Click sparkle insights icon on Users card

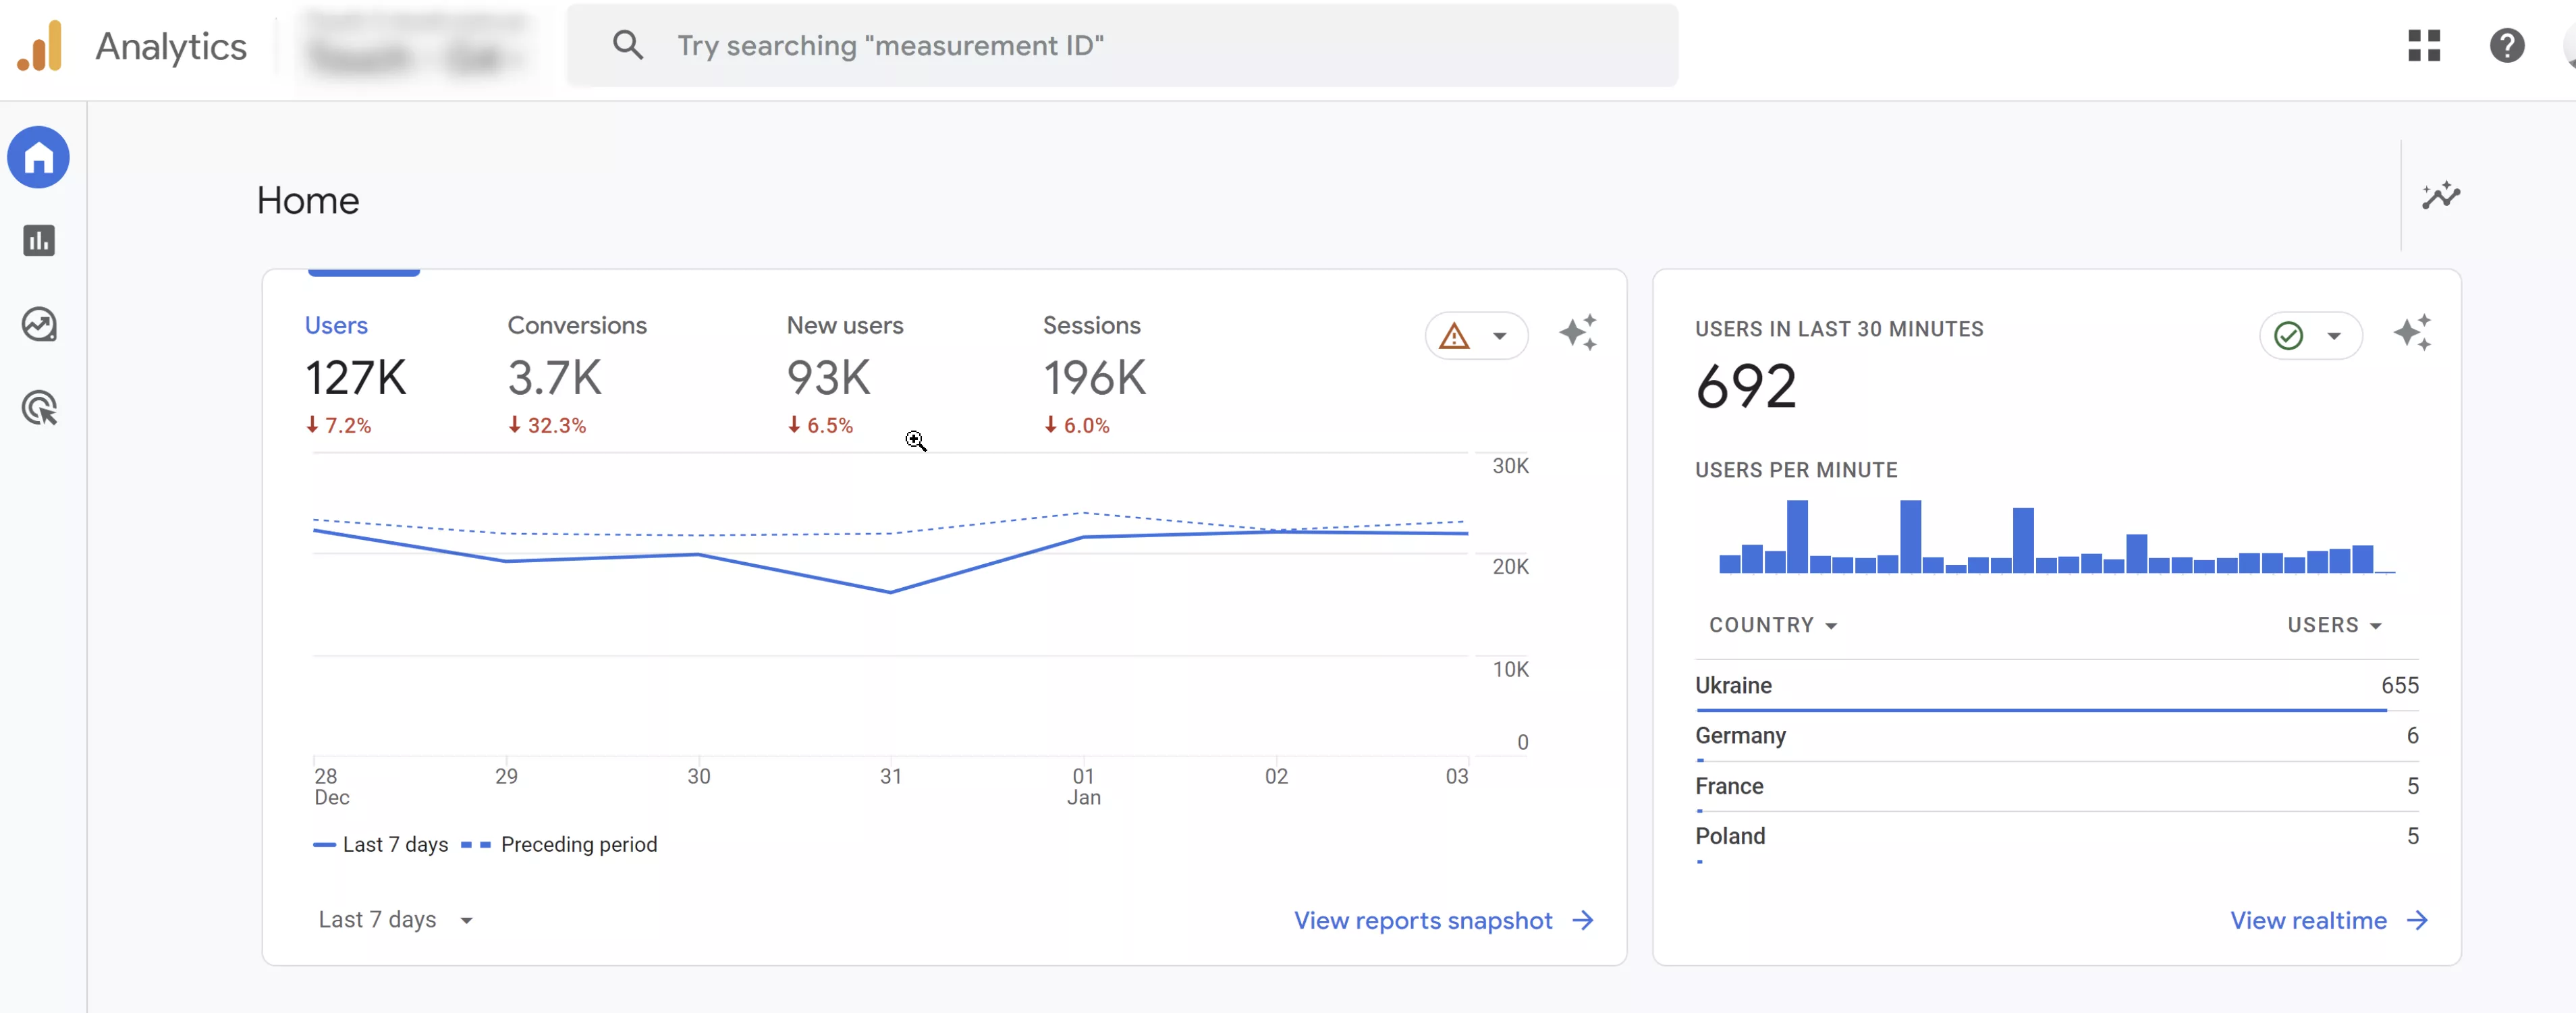pos(1578,333)
